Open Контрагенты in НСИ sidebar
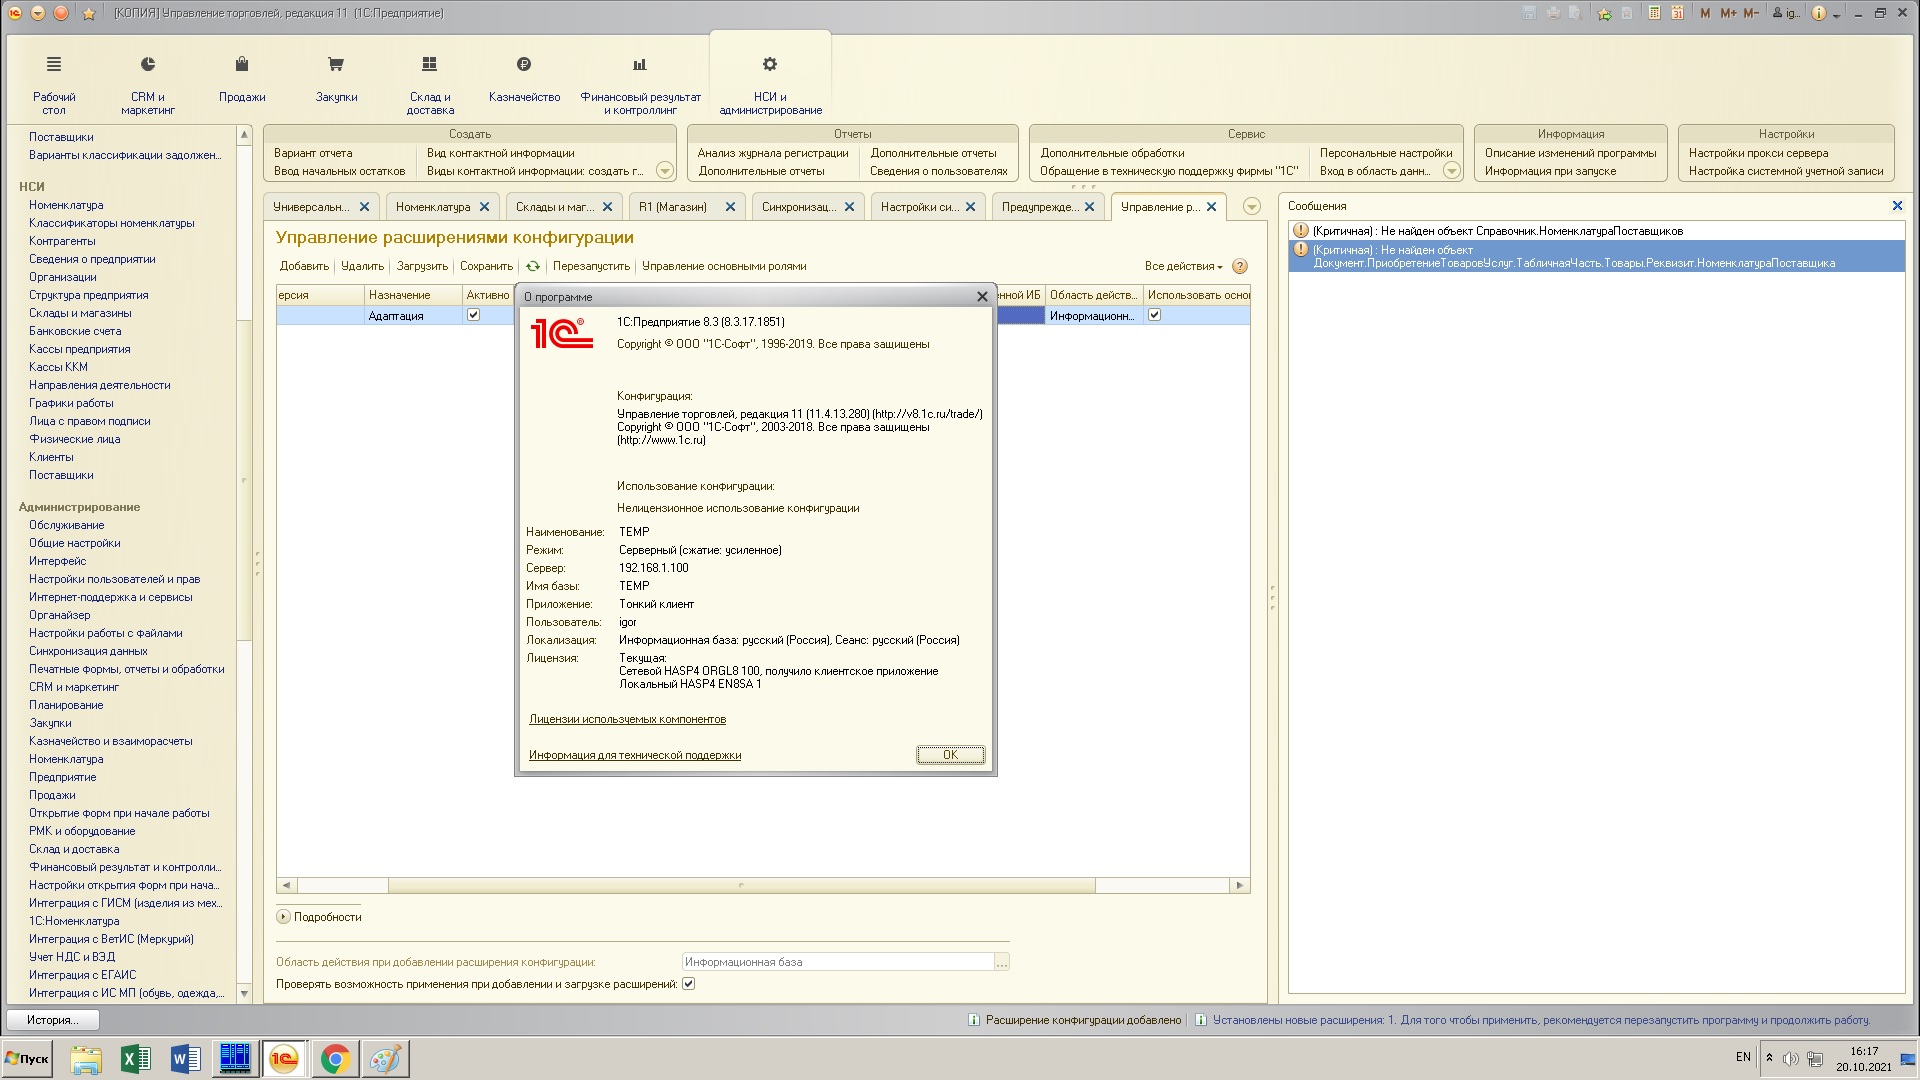The height and width of the screenshot is (1080, 1920). (x=62, y=241)
